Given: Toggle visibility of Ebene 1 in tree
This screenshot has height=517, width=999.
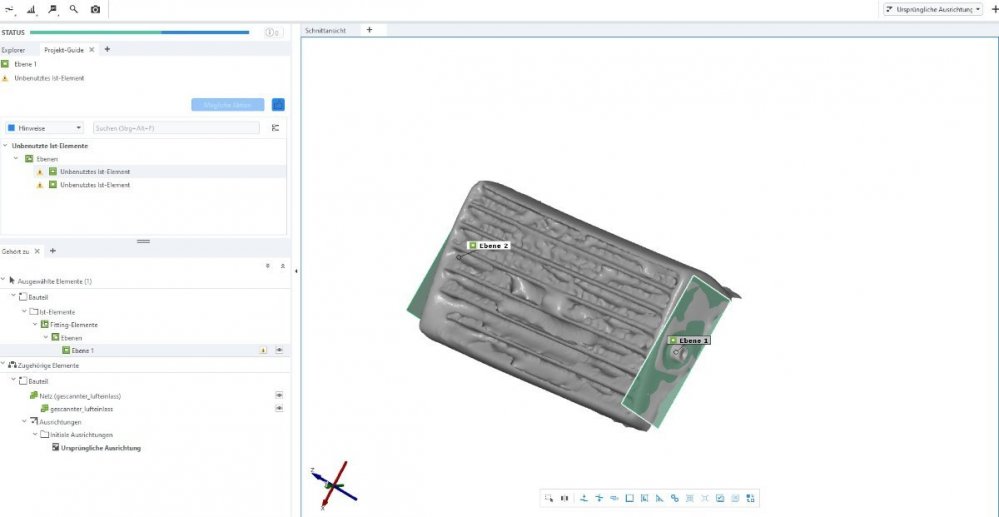Looking at the screenshot, I should [x=279, y=351].
